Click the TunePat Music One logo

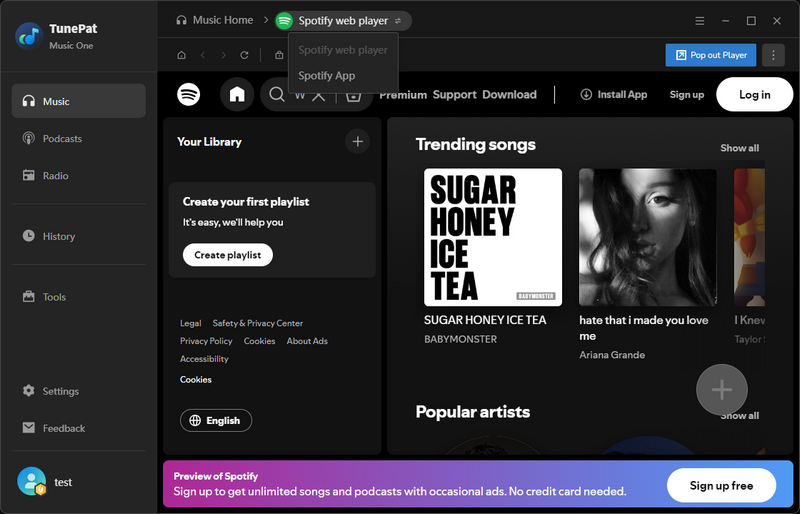tap(29, 36)
